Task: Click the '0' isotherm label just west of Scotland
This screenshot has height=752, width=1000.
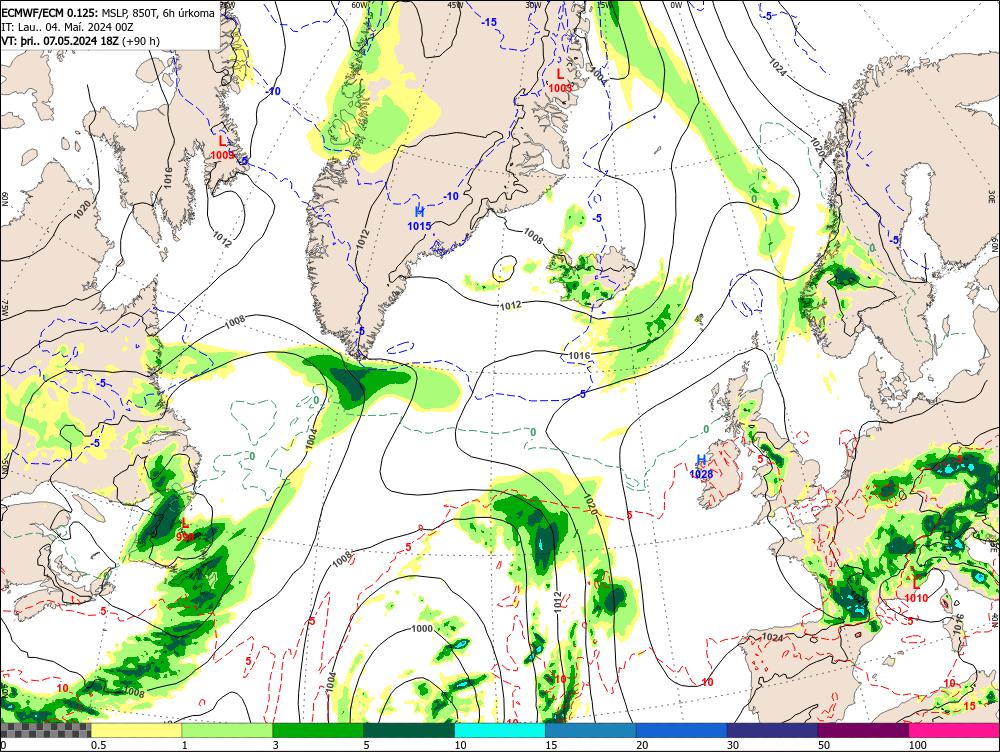Action: (x=706, y=429)
